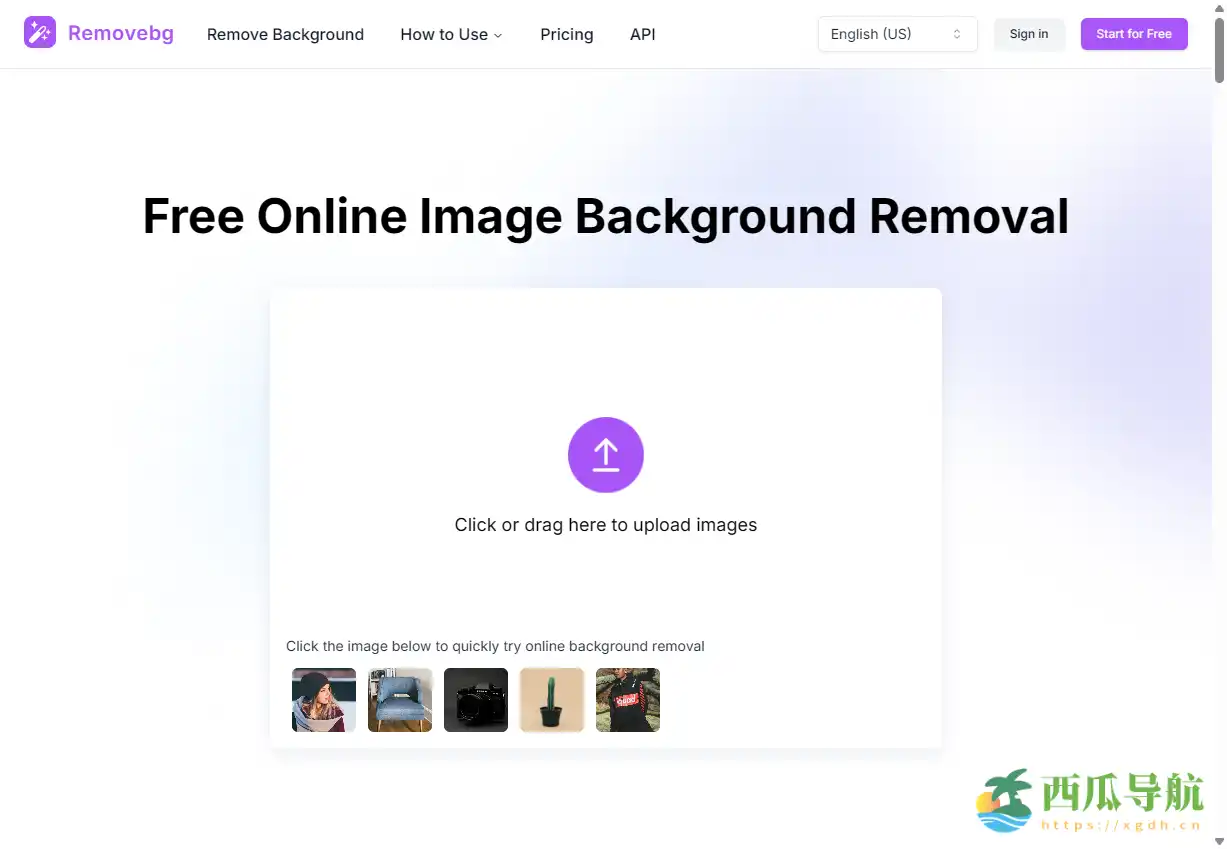Select the black camera sample image
Viewport: 1227px width, 849px height.
[x=475, y=700]
